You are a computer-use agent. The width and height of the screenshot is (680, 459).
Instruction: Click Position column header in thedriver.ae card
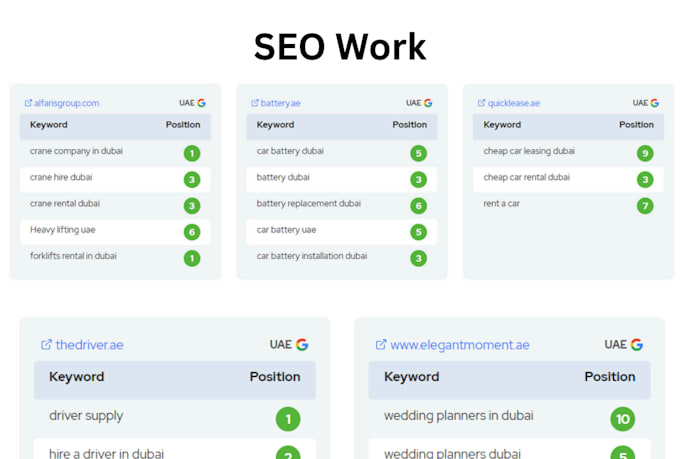[x=275, y=377]
